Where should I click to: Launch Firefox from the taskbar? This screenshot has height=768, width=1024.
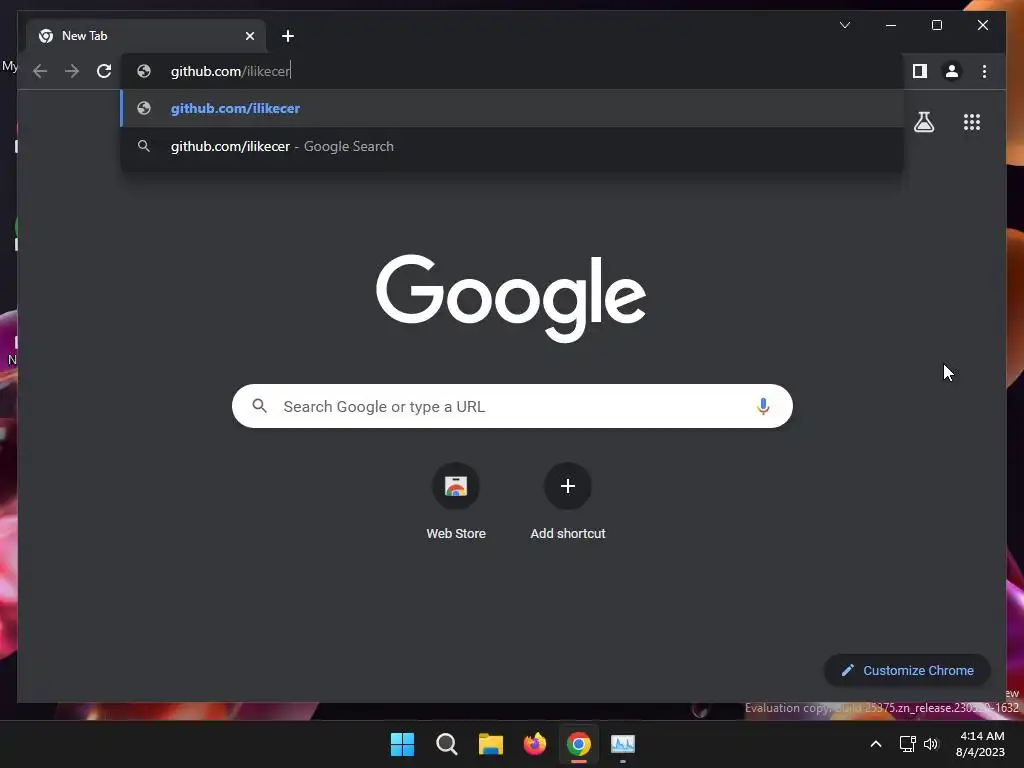[x=535, y=744]
